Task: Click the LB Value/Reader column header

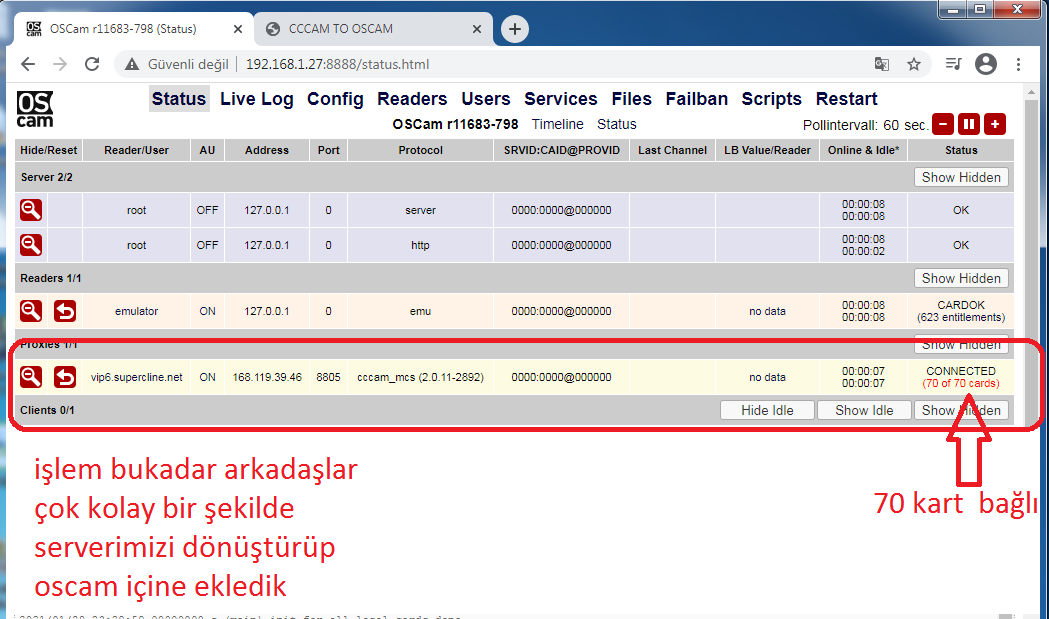Action: (x=767, y=151)
